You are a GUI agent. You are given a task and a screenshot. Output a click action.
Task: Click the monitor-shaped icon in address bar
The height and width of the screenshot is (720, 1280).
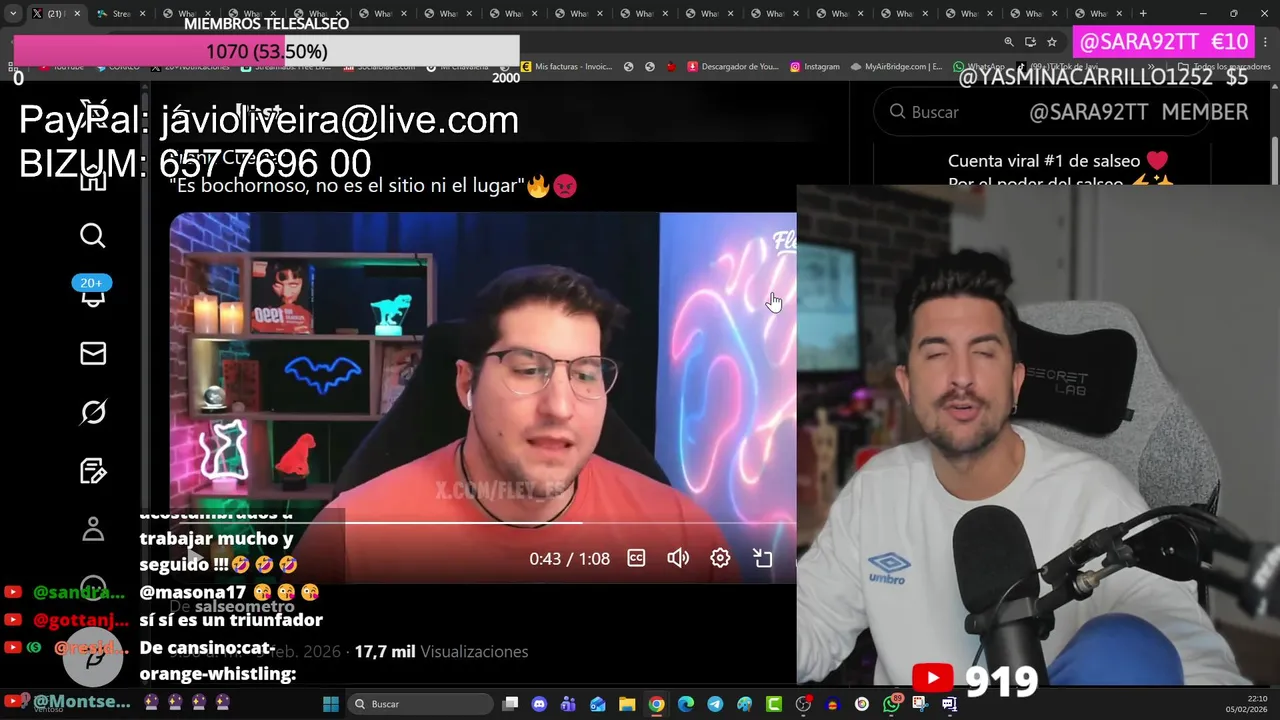click(x=1030, y=42)
